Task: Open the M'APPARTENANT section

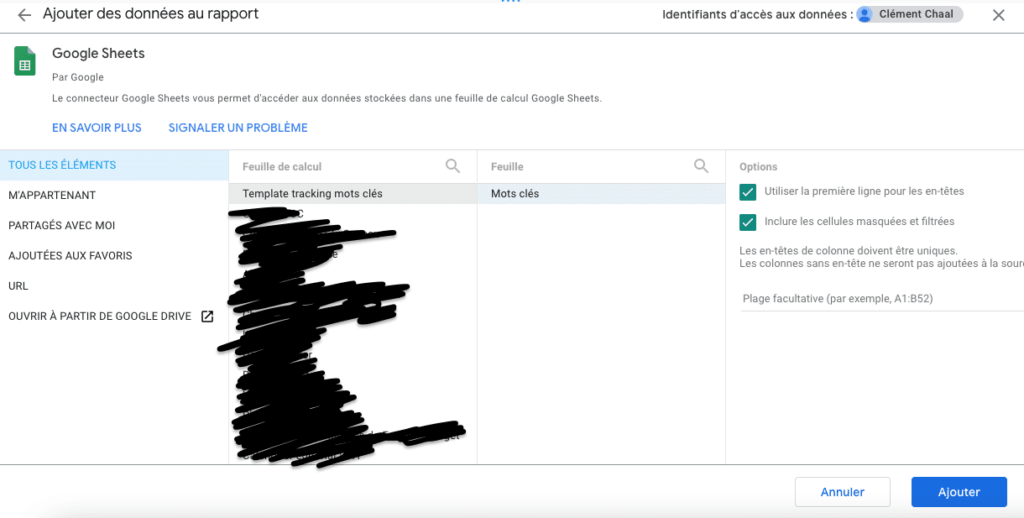Action: (52, 195)
